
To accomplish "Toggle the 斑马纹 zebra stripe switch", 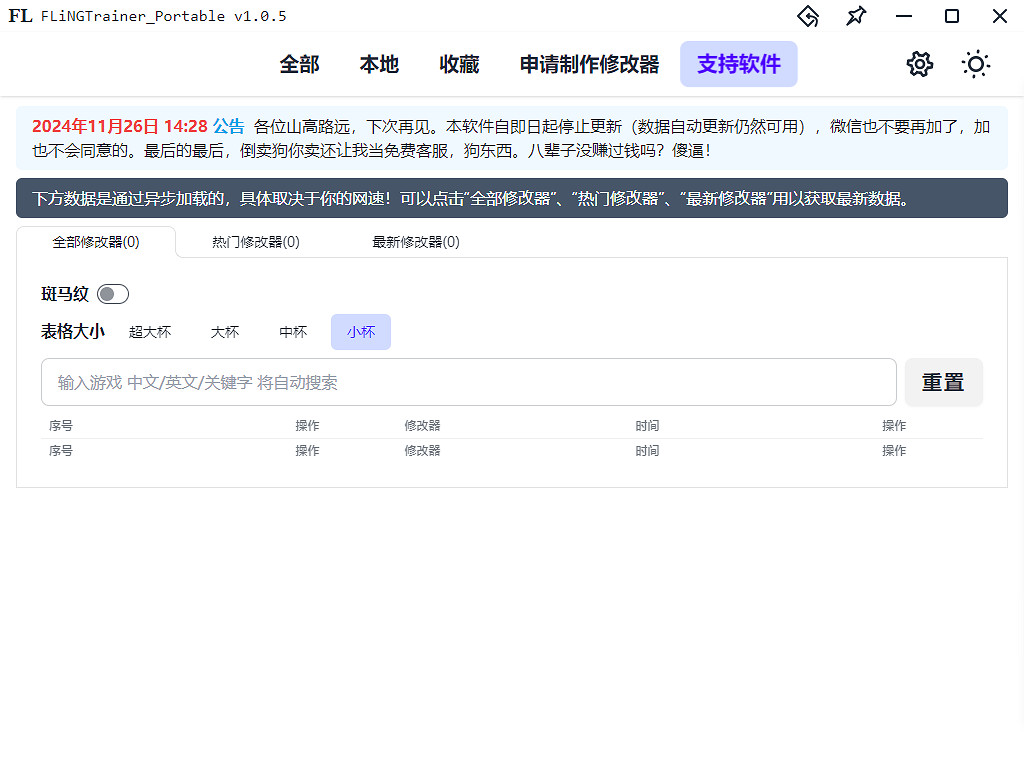I will (x=112, y=293).
